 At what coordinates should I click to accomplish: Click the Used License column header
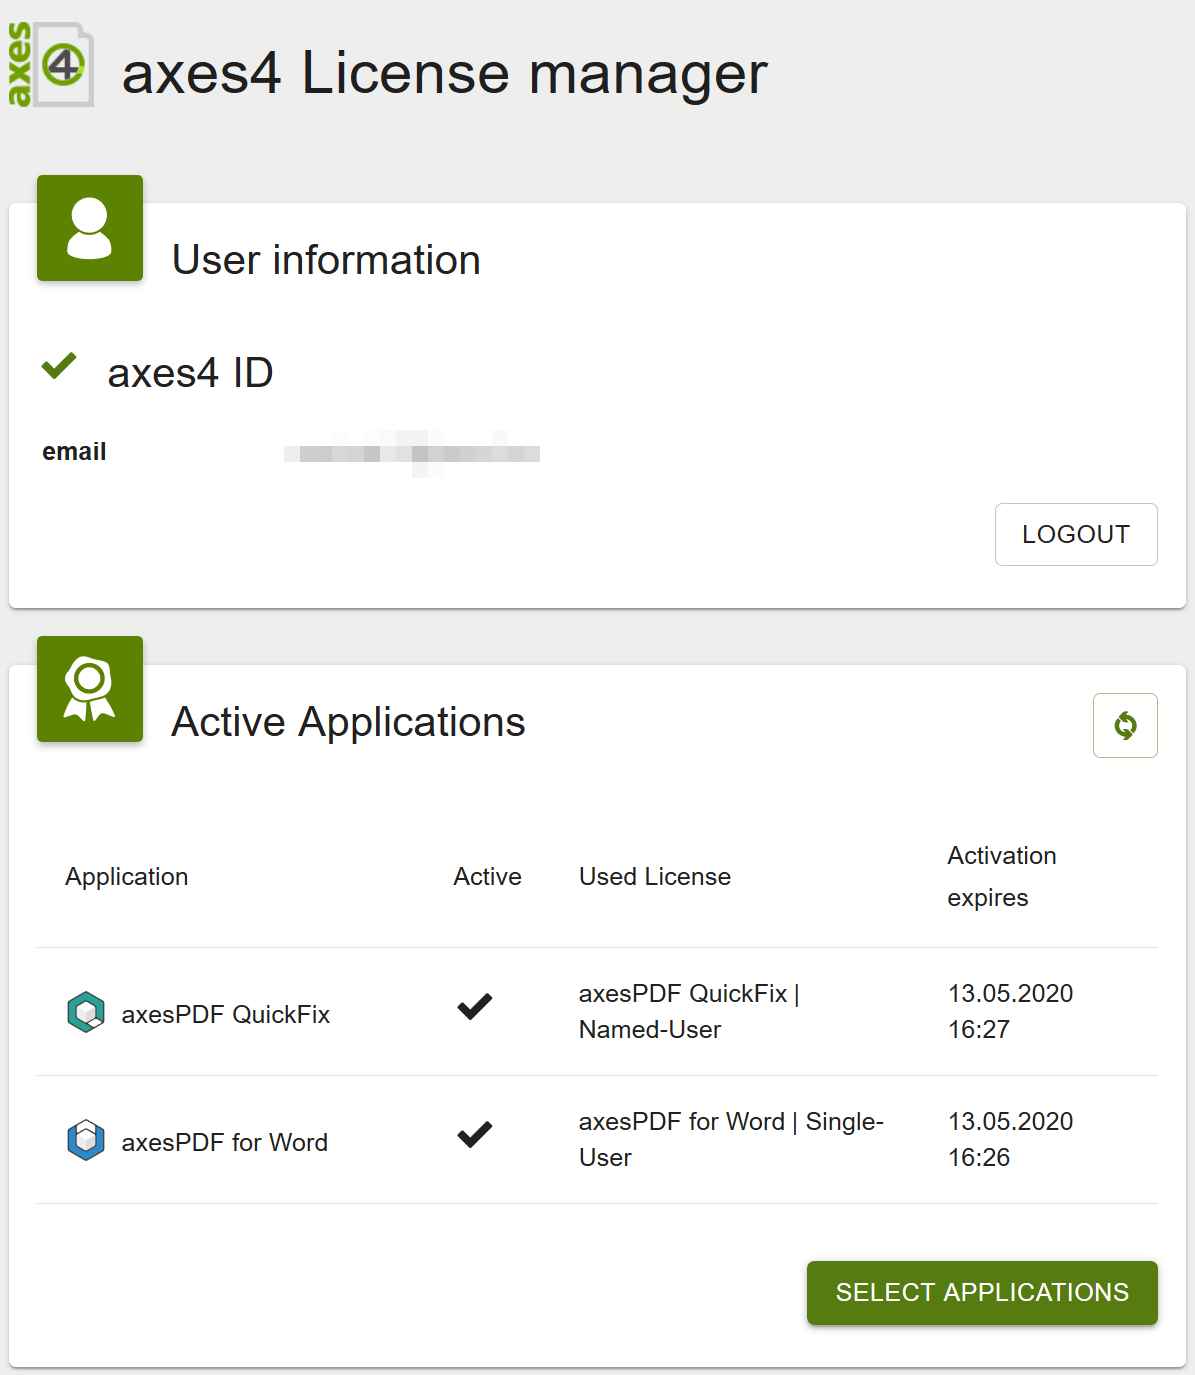point(655,877)
